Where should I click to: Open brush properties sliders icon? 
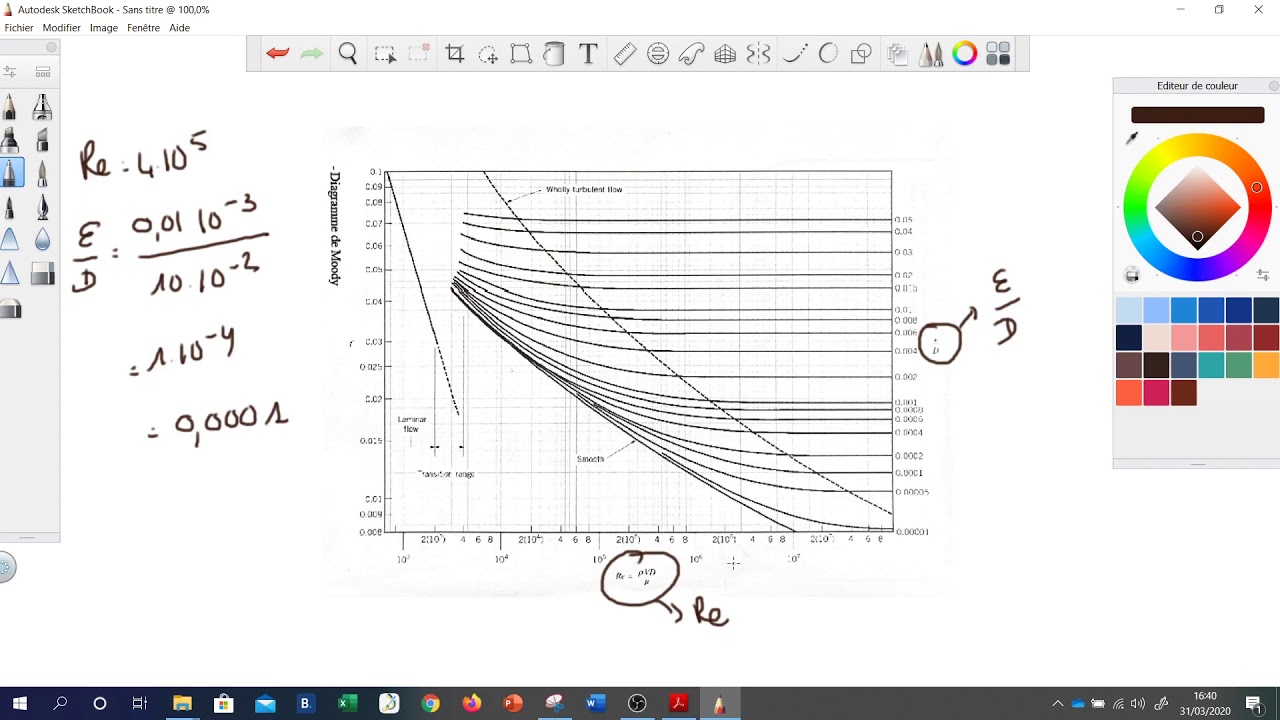tap(10, 72)
